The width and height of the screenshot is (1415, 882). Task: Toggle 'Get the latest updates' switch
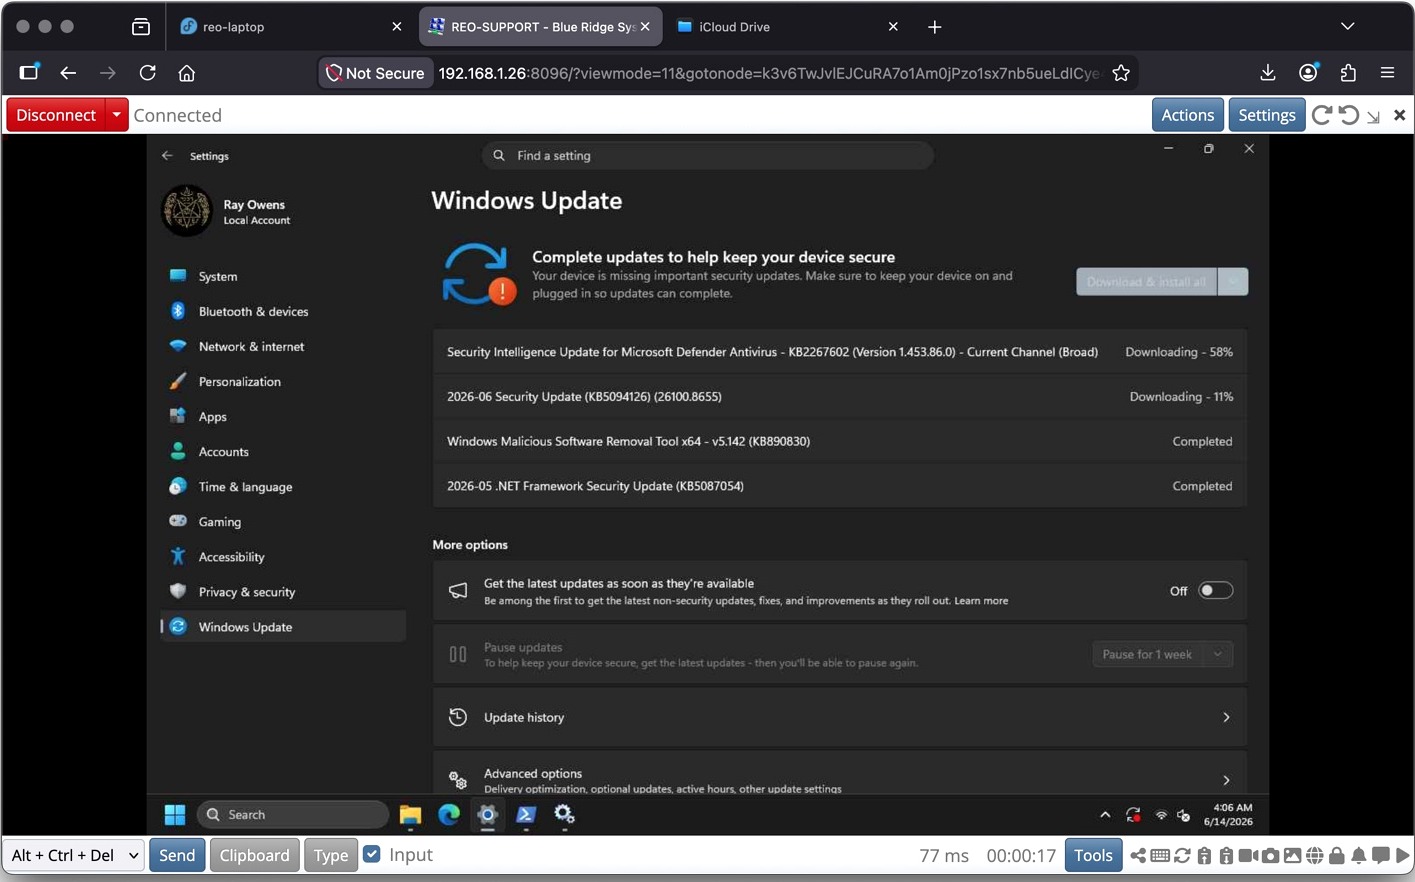[1216, 591]
